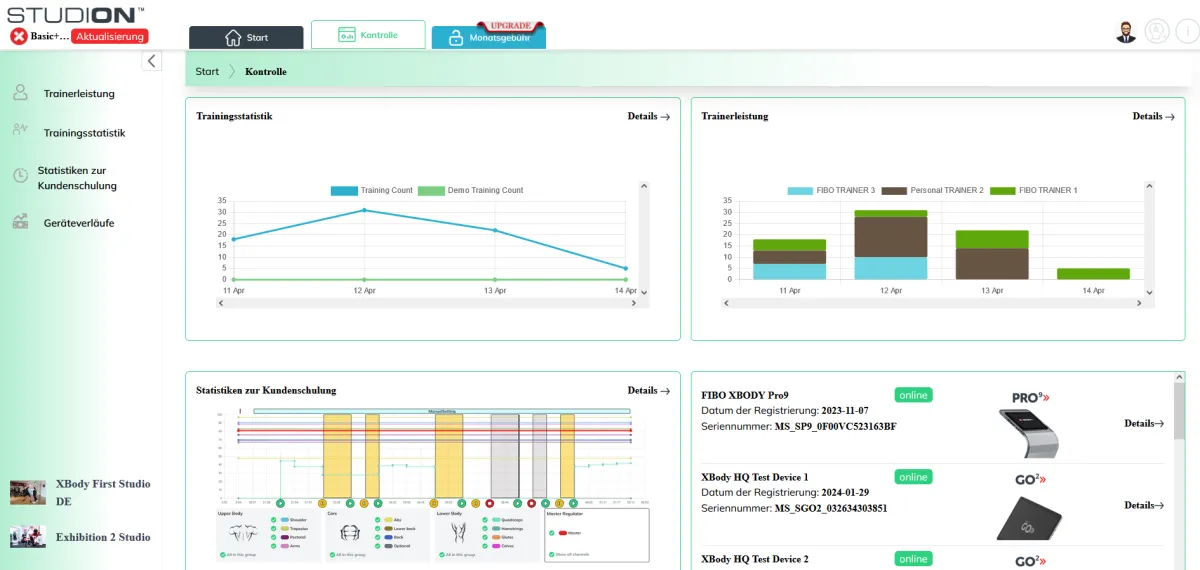The image size is (1200, 570).
Task: Click the padlock icon on Monatsgebühr tab
Action: pyautogui.click(x=456, y=38)
